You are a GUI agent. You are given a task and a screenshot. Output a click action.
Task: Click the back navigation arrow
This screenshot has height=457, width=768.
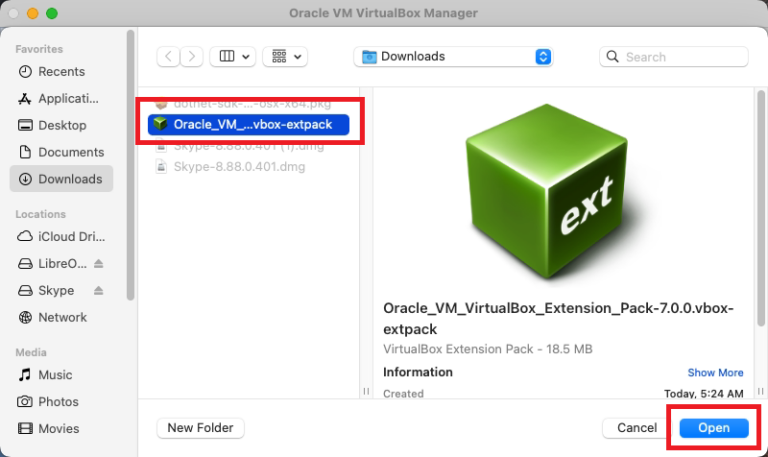(x=168, y=57)
